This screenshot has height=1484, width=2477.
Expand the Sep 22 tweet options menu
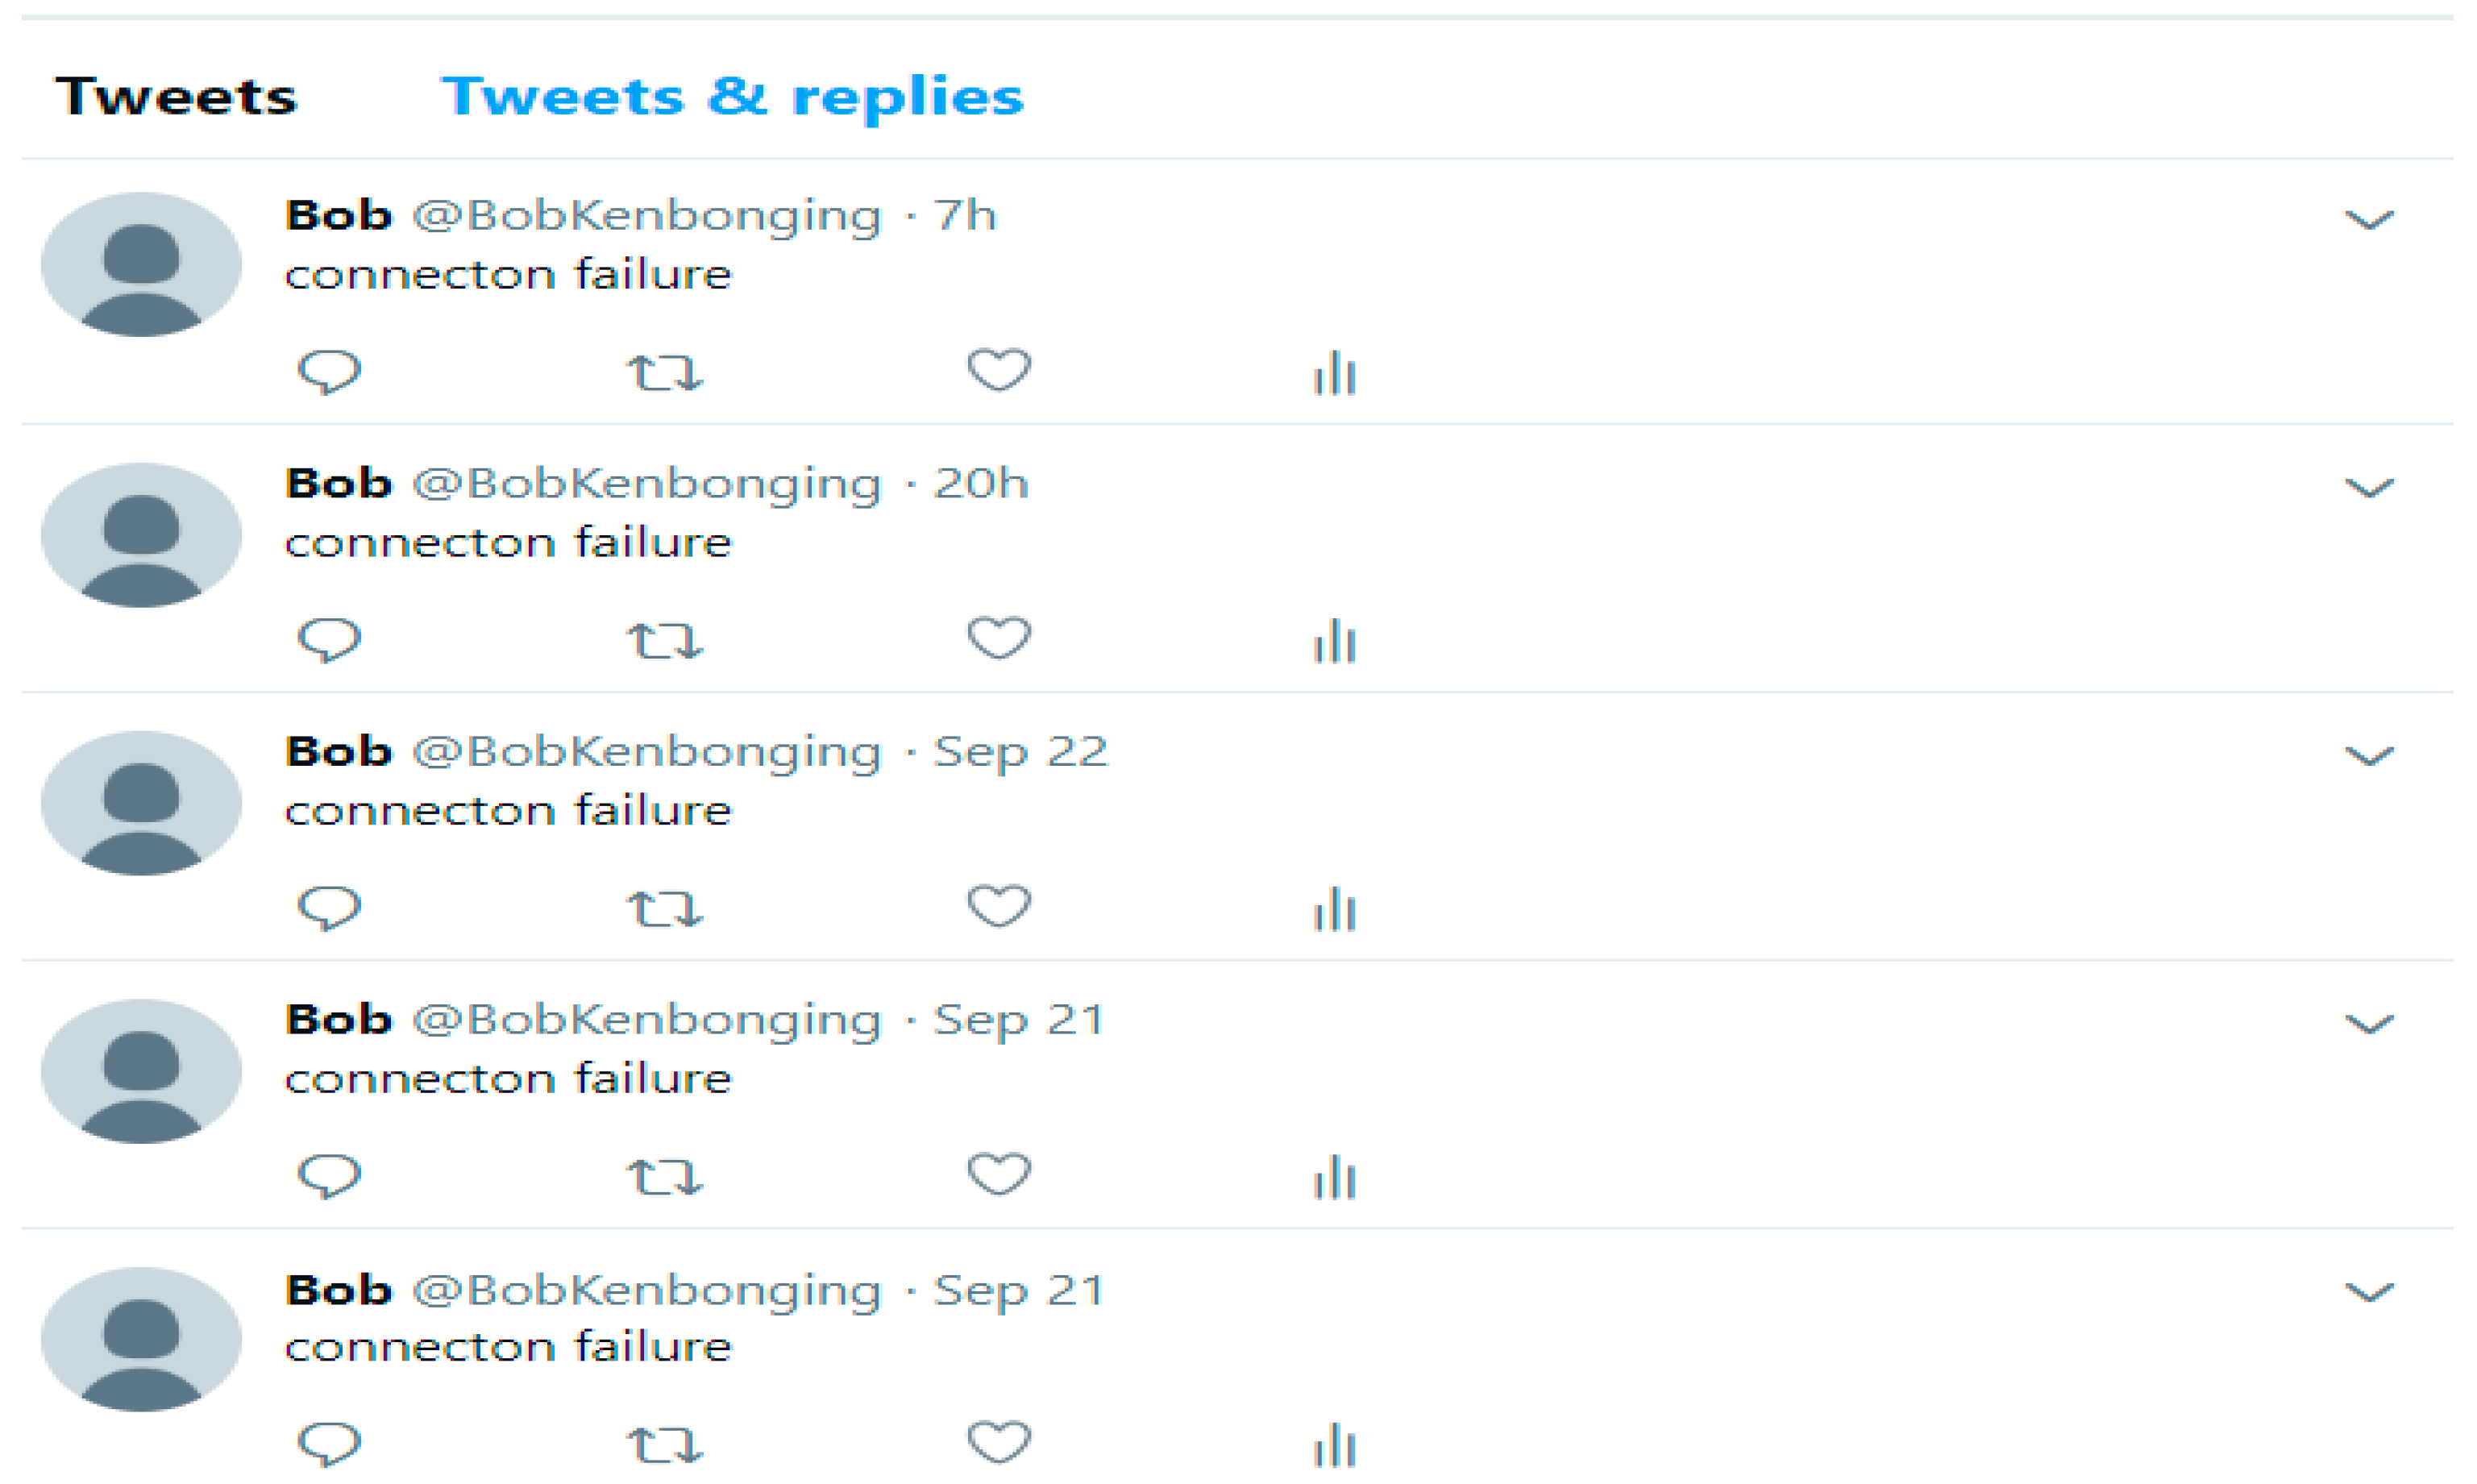(x=2369, y=755)
